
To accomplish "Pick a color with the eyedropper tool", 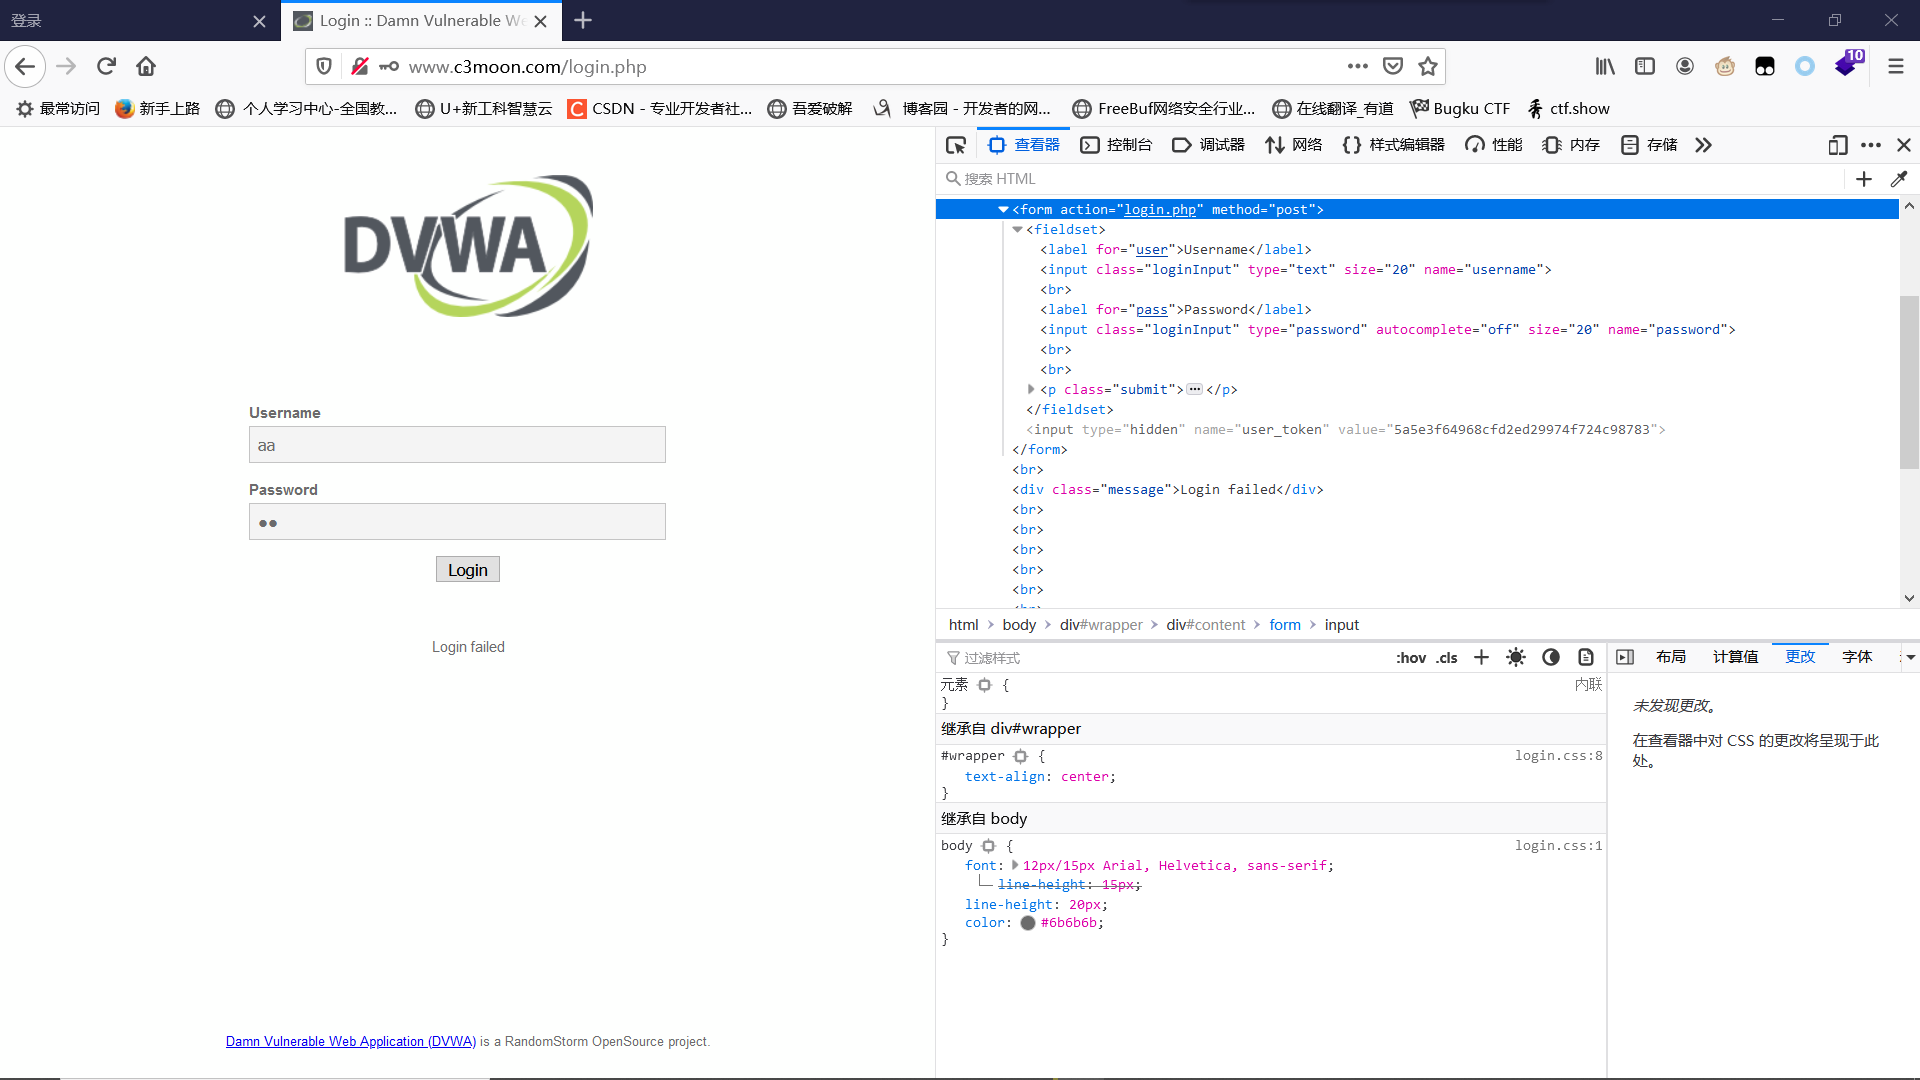I will tap(1899, 179).
